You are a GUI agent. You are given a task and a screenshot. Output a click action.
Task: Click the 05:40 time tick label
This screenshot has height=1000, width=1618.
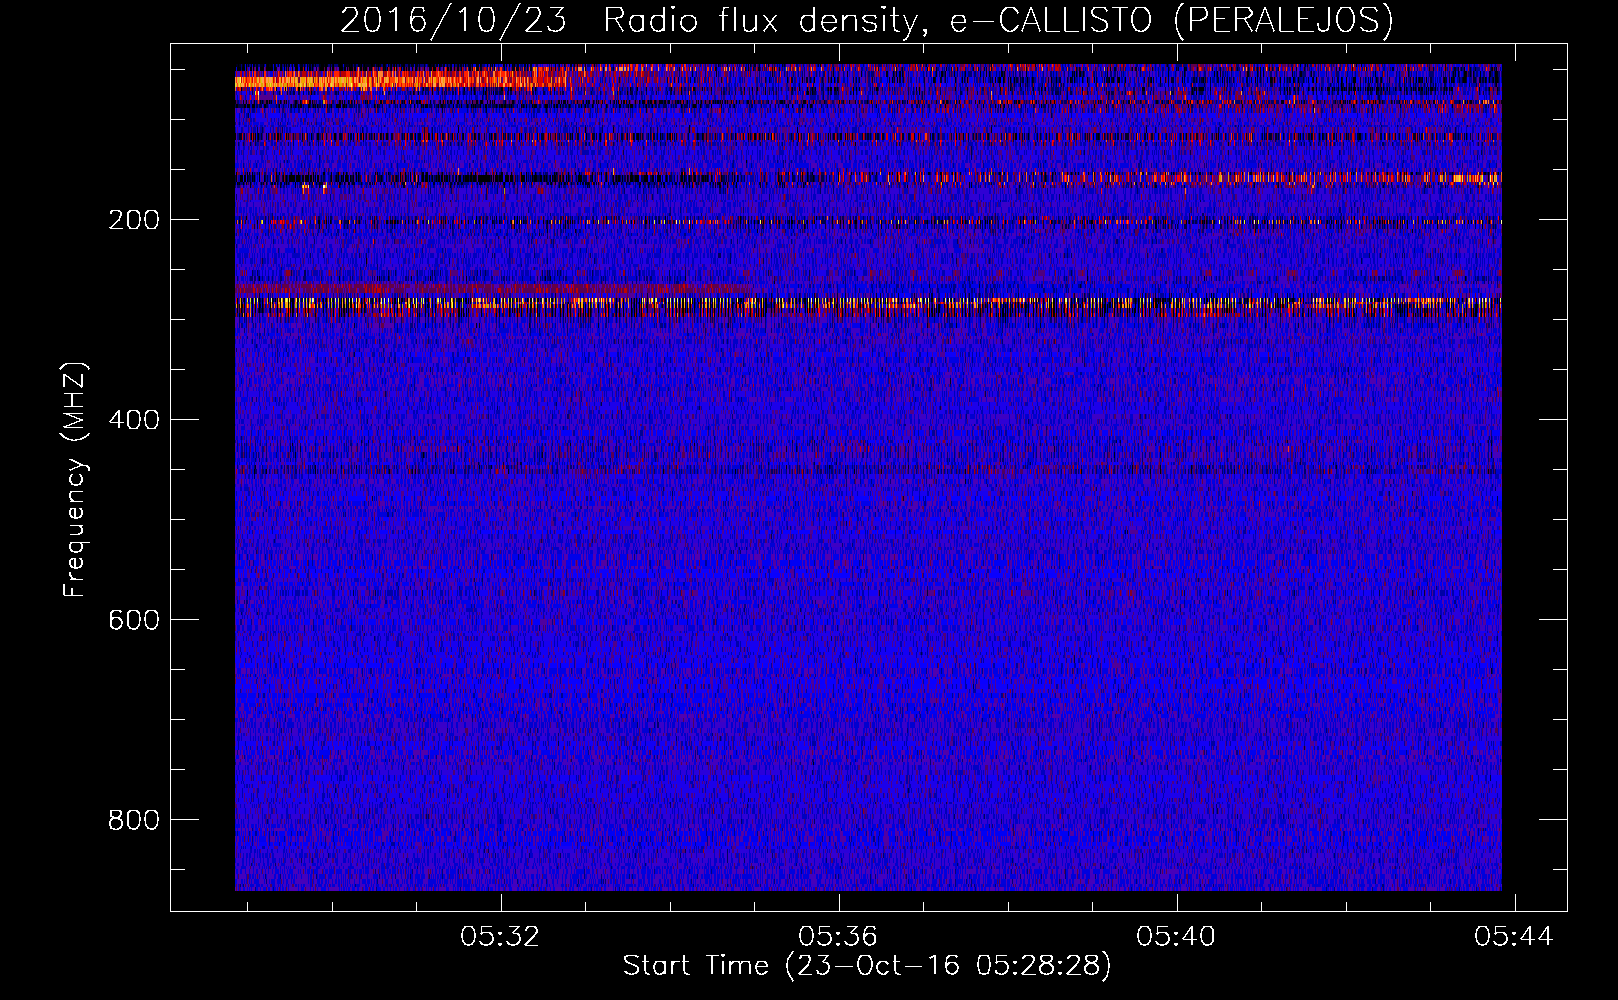1176,936
